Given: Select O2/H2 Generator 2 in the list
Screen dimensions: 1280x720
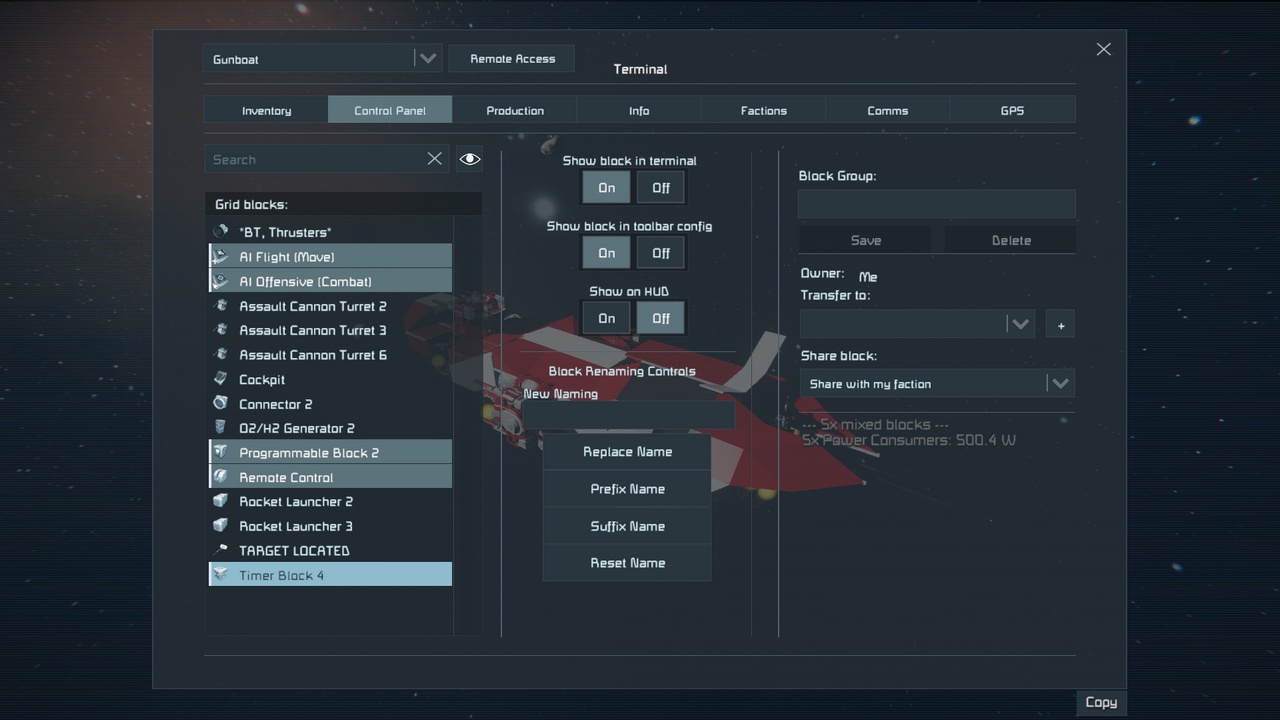Looking at the screenshot, I should click(330, 428).
